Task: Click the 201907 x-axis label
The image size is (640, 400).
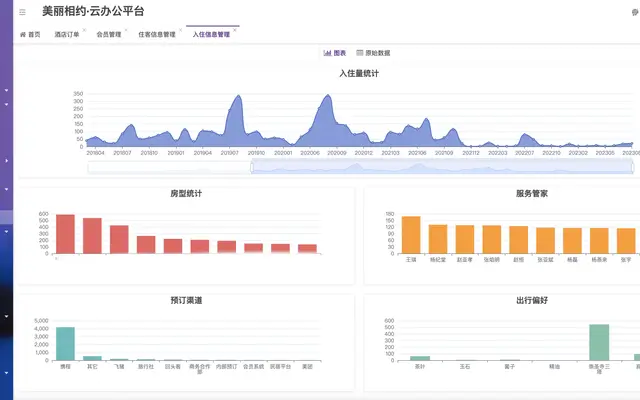Action: [x=229, y=153]
